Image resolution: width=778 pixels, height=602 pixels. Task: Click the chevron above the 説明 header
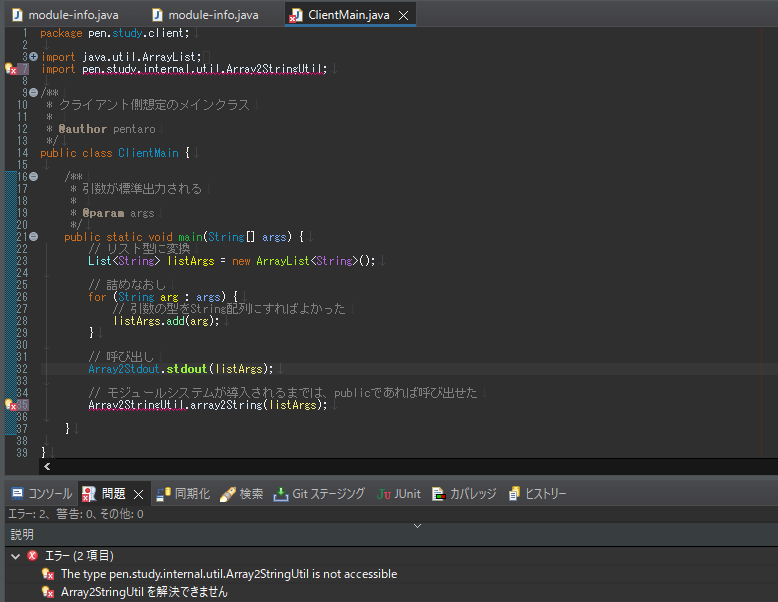(417, 526)
